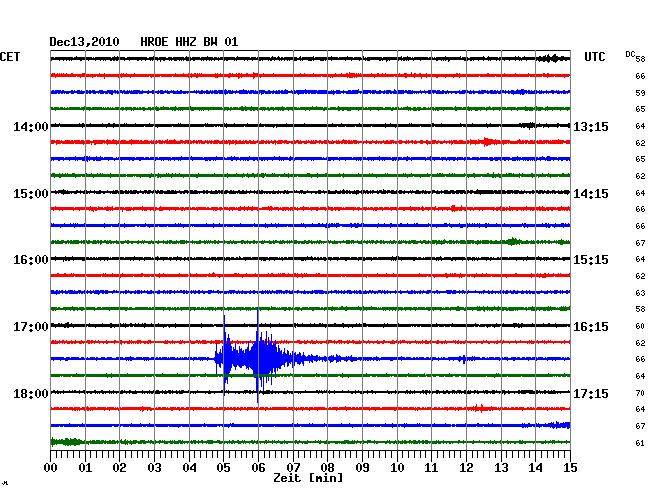Image resolution: width=650 pixels, height=494 pixels.
Task: Click the UTC timezone label
Action: (x=595, y=57)
